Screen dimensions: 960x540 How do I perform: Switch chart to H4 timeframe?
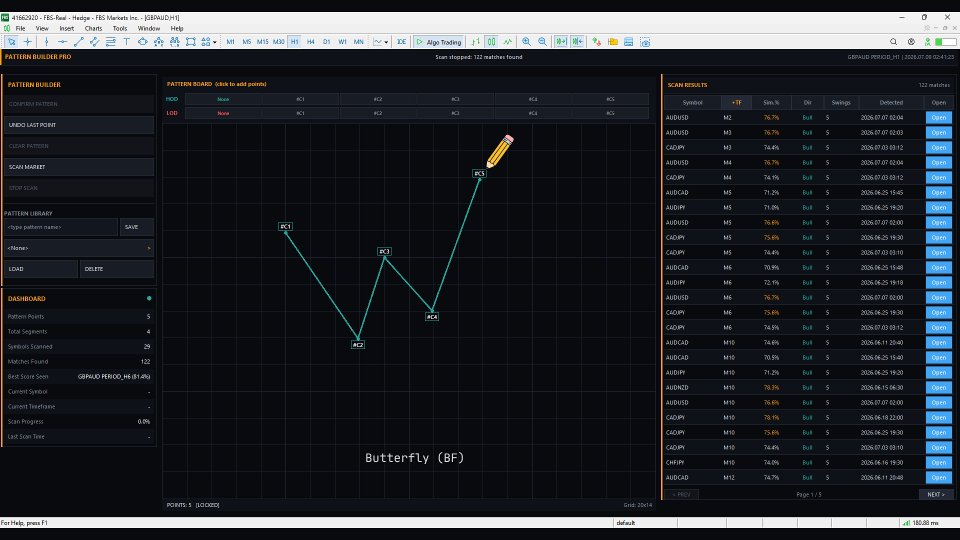[310, 42]
